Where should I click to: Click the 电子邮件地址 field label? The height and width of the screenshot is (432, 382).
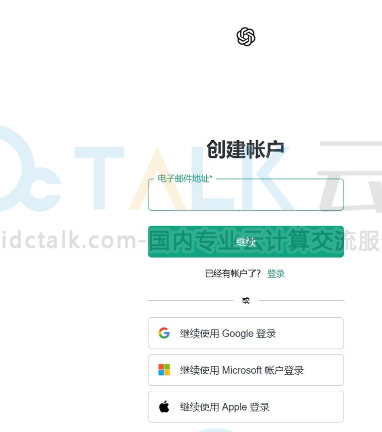click(184, 178)
